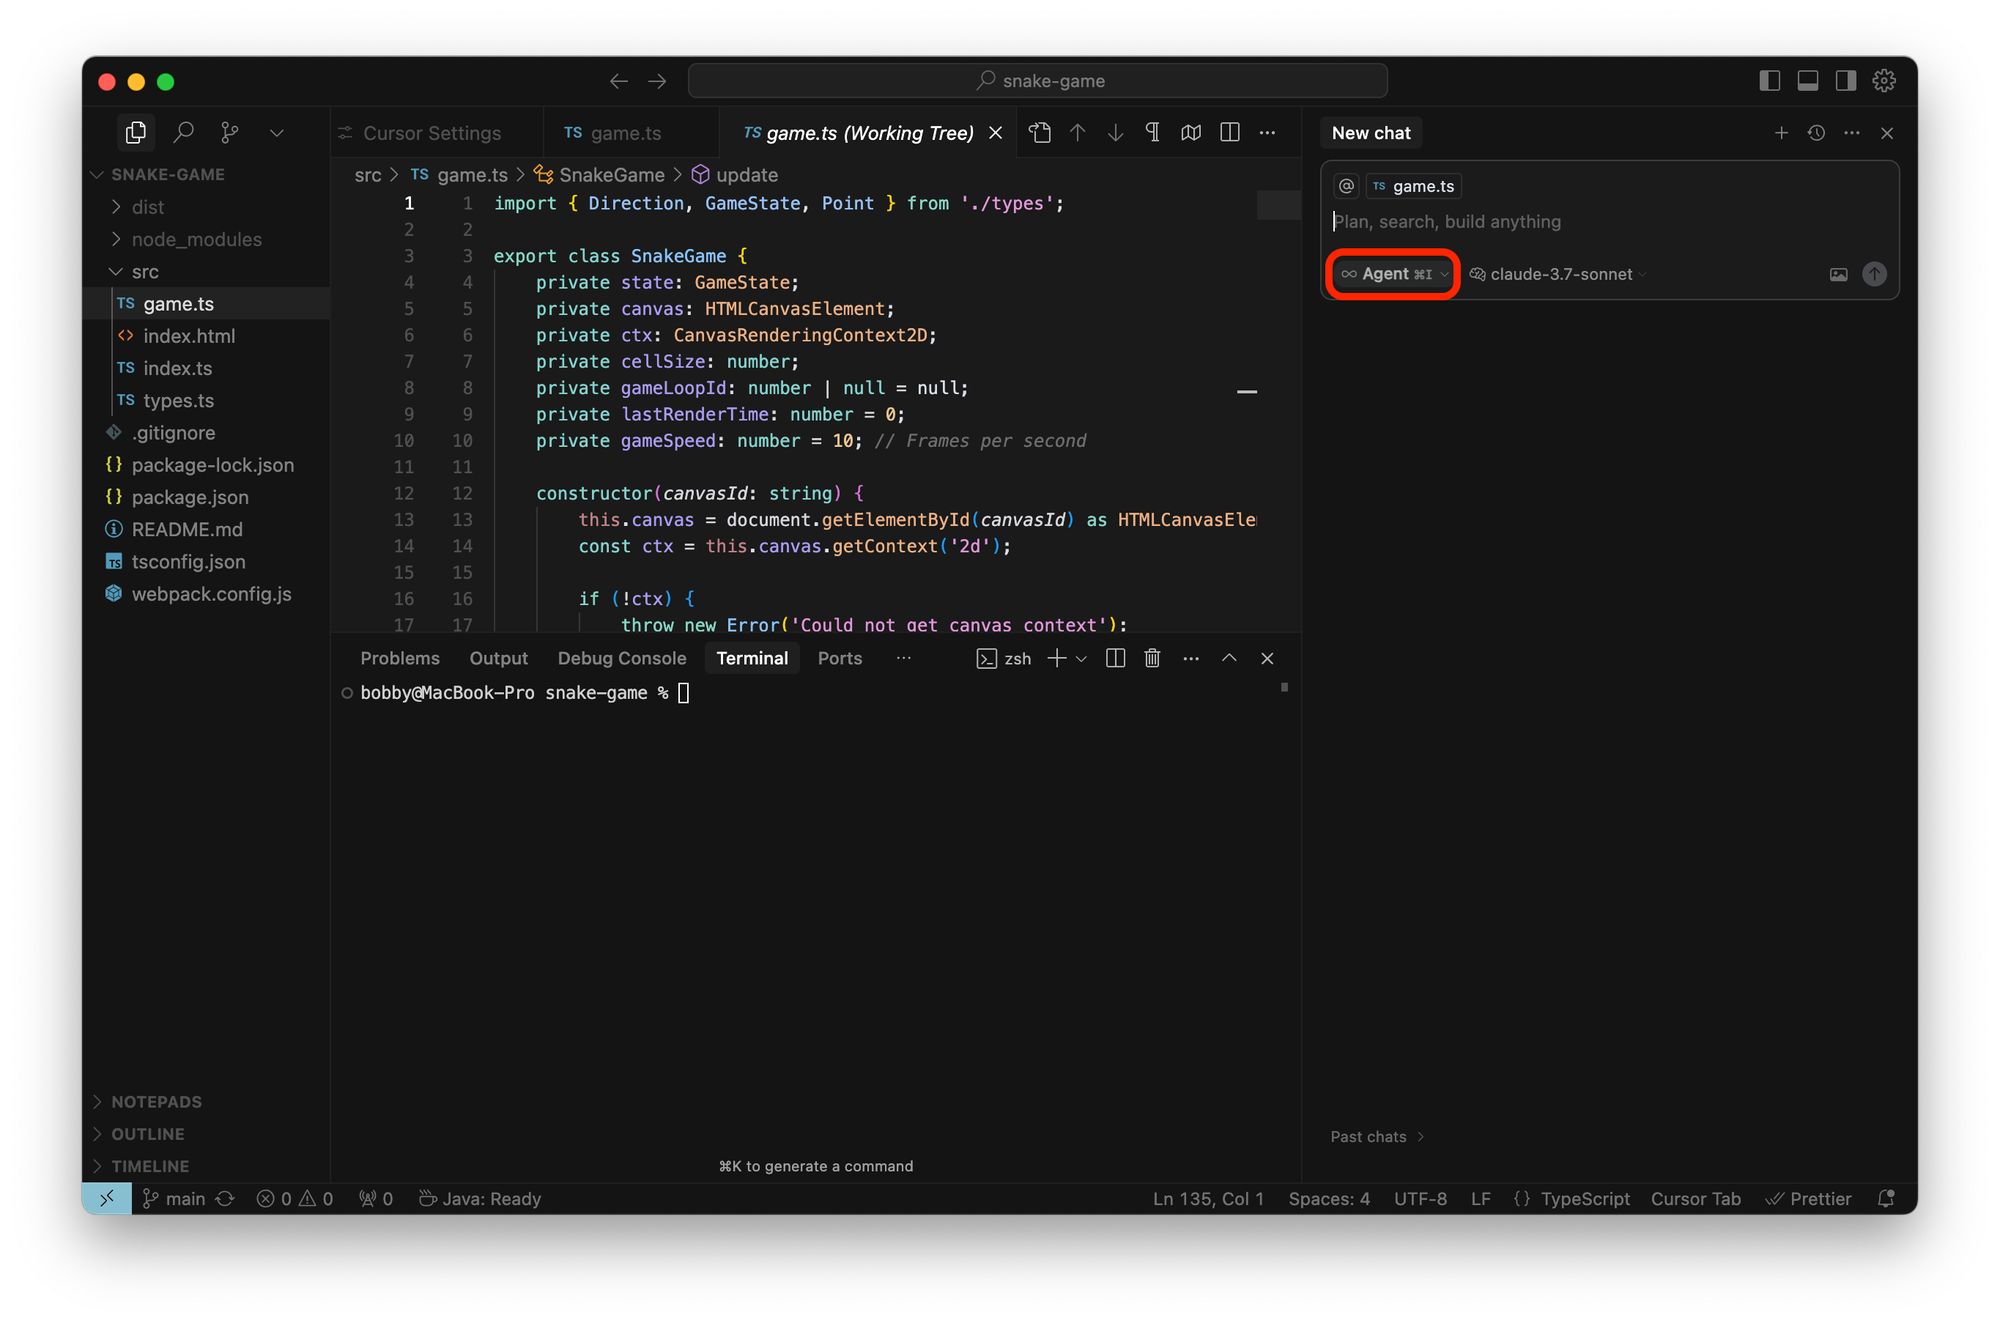
Task: Open the Agent mode dropdown
Action: coord(1394,274)
